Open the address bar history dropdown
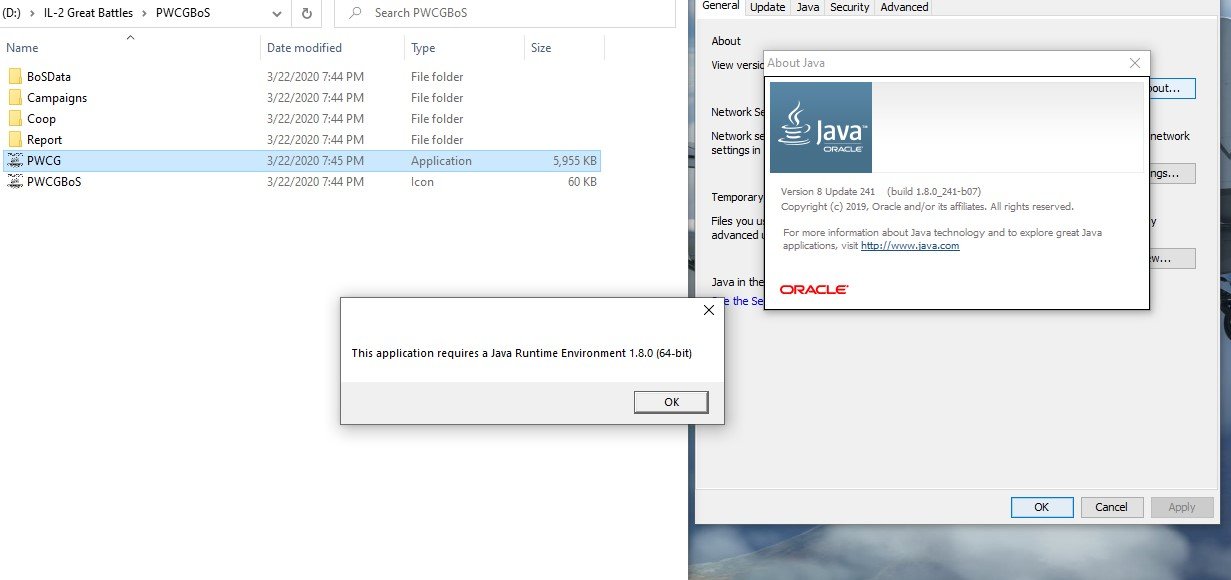This screenshot has height=580, width=1231. pyautogui.click(x=276, y=13)
